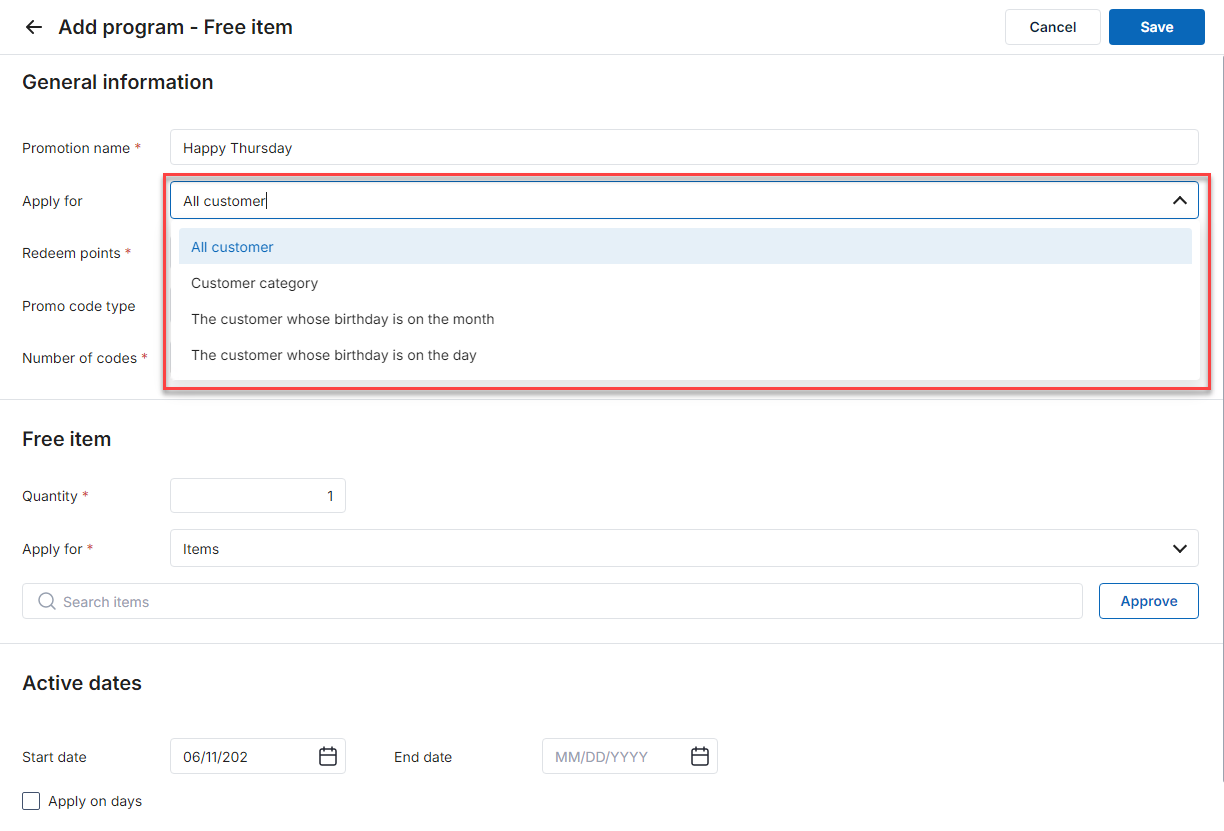Viewport: 1224px width, 831px height.
Task: Click the General information heading
Action: point(118,82)
